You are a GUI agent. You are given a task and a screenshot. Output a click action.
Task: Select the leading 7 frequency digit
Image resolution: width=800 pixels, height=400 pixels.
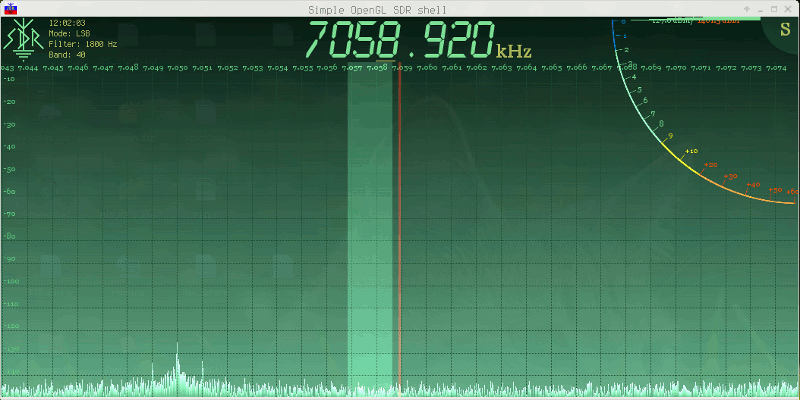point(318,42)
